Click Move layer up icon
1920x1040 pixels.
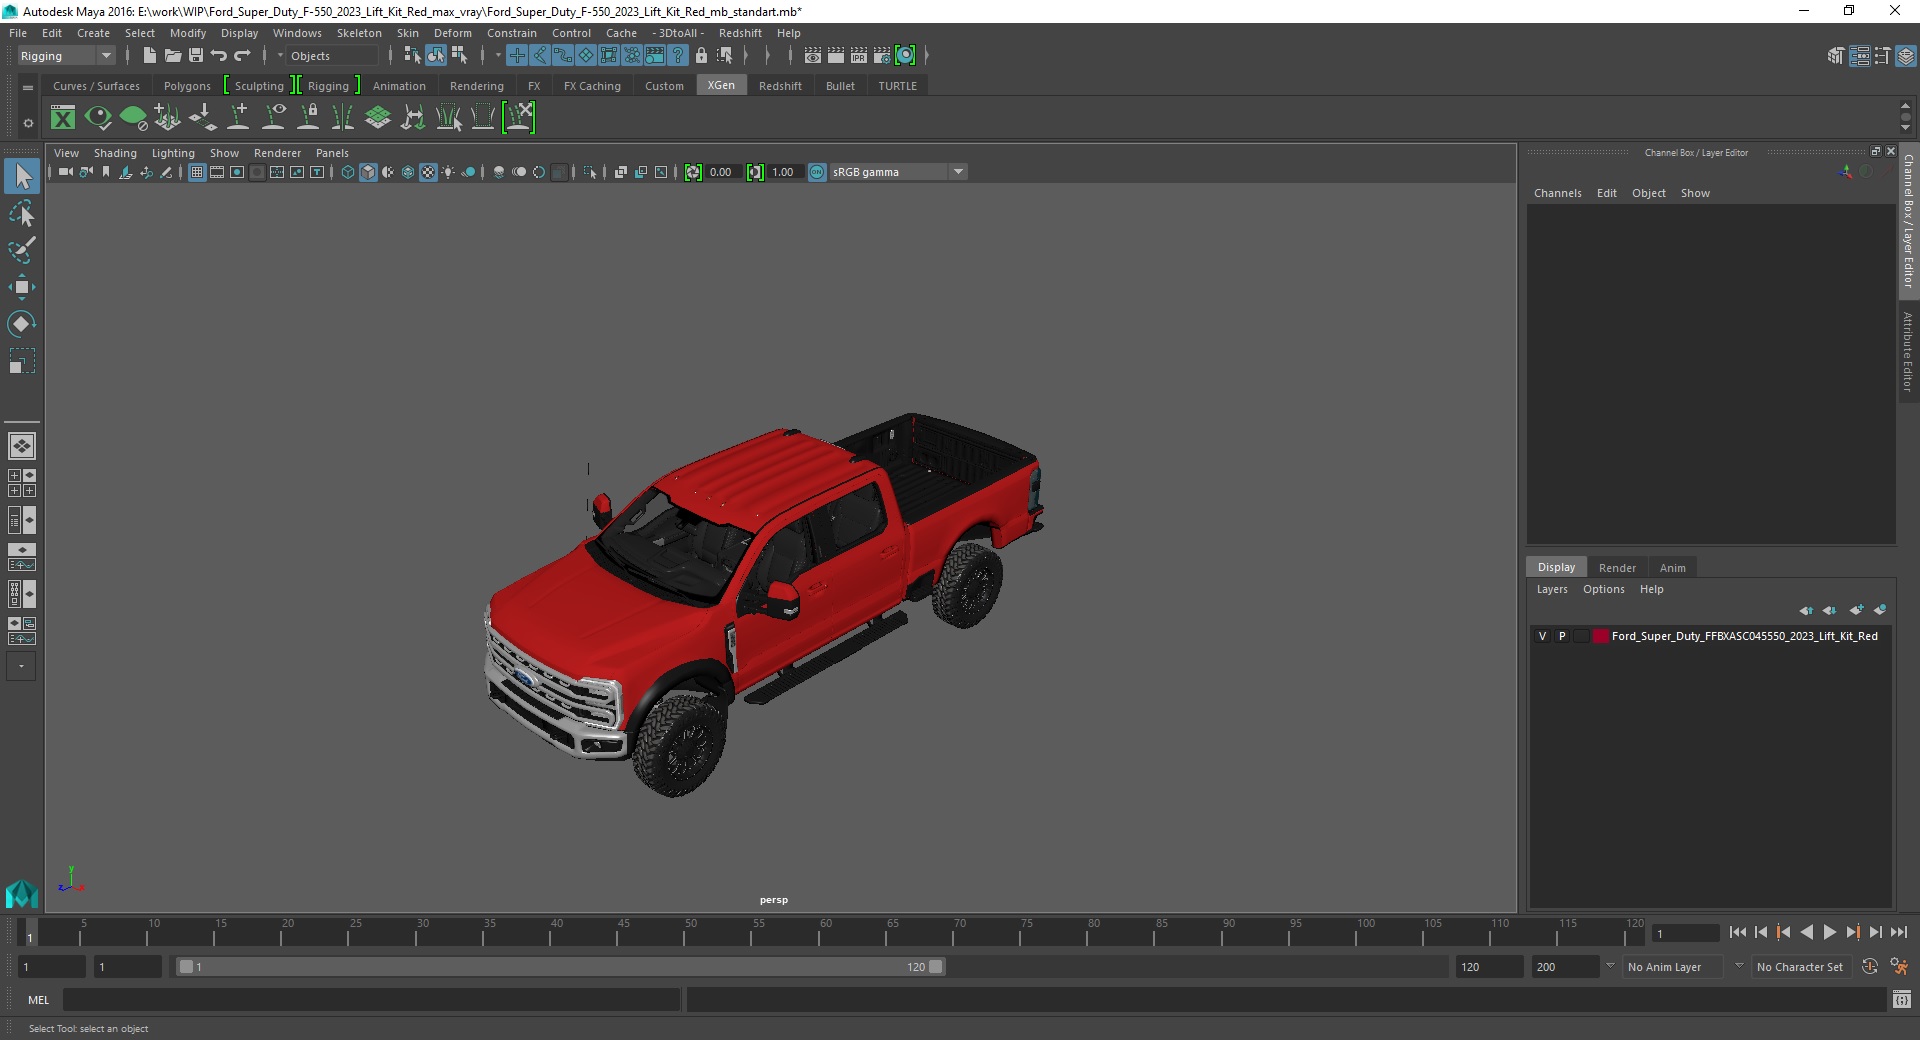tap(1806, 610)
